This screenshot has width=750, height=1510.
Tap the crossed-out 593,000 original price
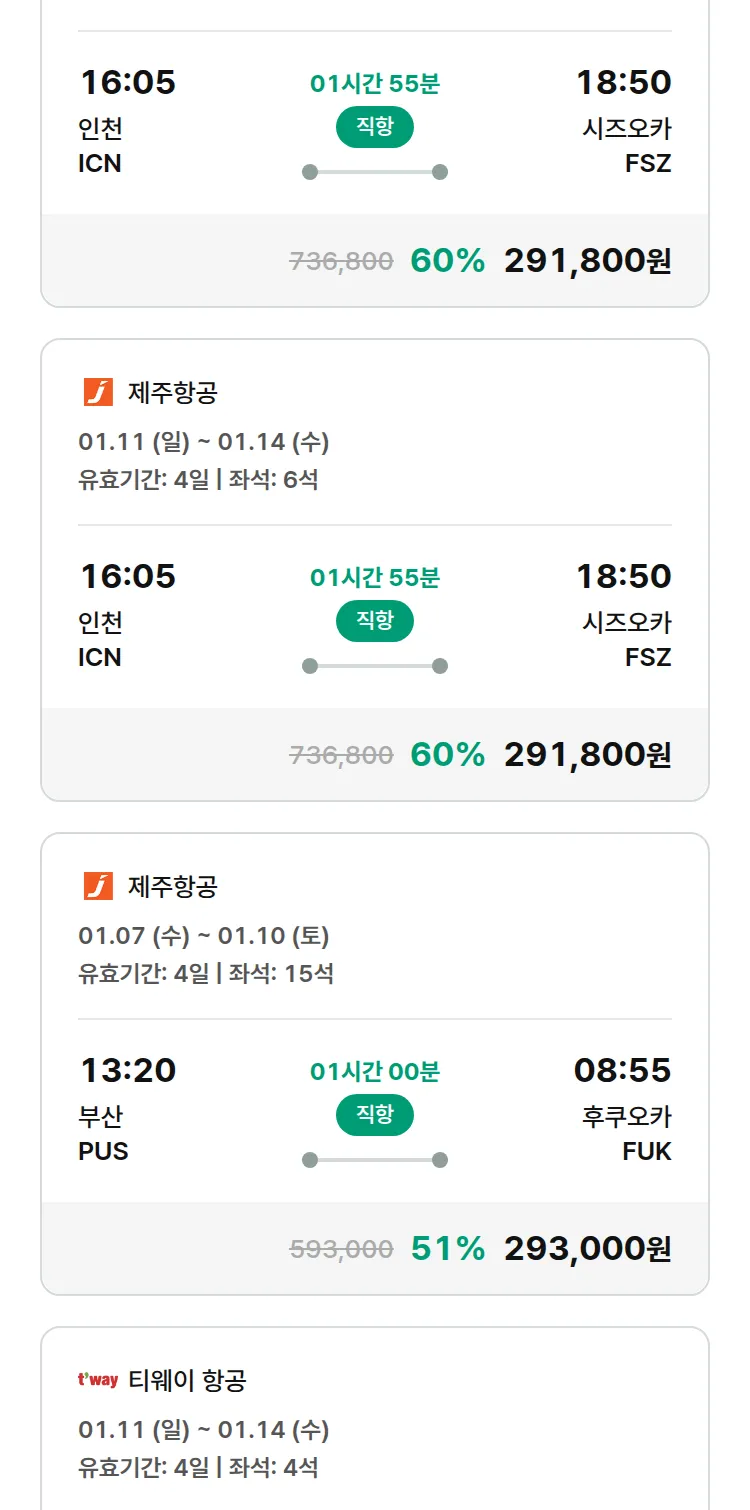coord(341,1249)
